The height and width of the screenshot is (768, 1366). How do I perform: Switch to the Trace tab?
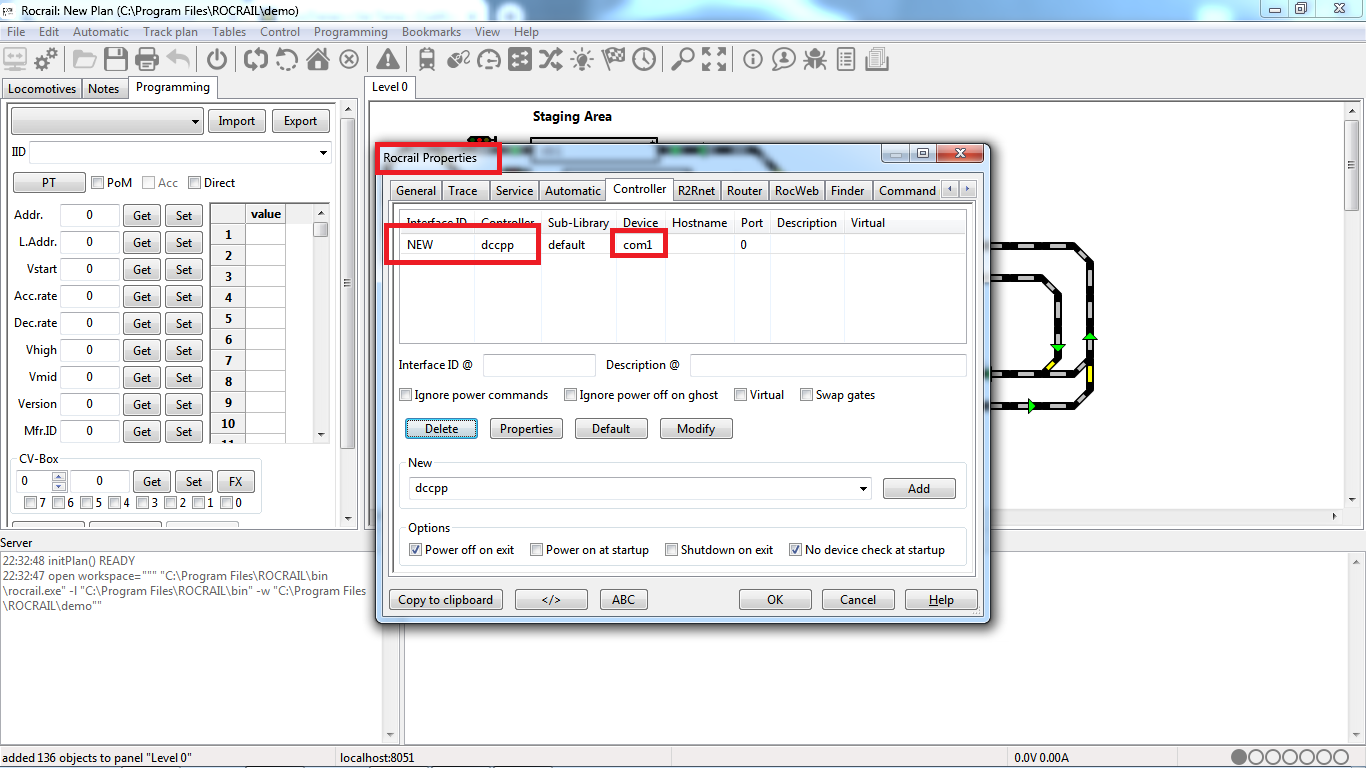coord(463,190)
